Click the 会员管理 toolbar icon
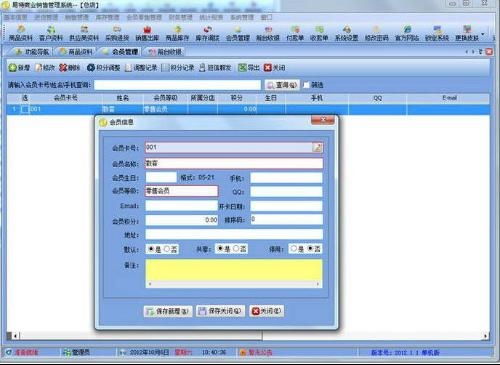The width and height of the screenshot is (500, 365). click(238, 33)
